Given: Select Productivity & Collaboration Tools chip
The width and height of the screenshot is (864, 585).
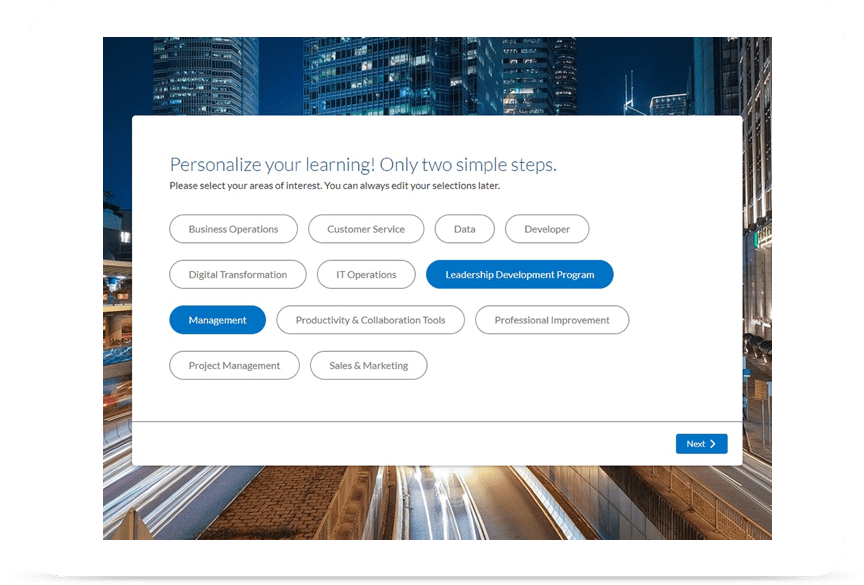Looking at the screenshot, I should pyautogui.click(x=370, y=320).
